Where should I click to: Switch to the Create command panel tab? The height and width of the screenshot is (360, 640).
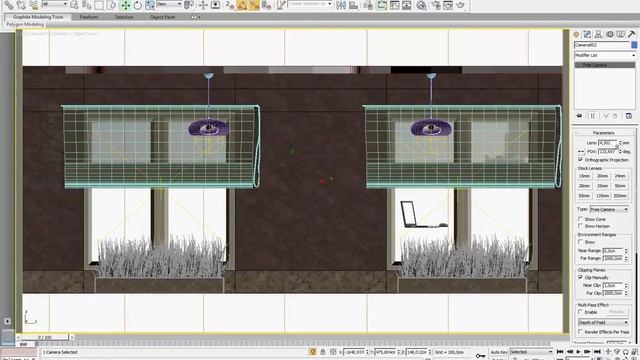pyautogui.click(x=576, y=34)
